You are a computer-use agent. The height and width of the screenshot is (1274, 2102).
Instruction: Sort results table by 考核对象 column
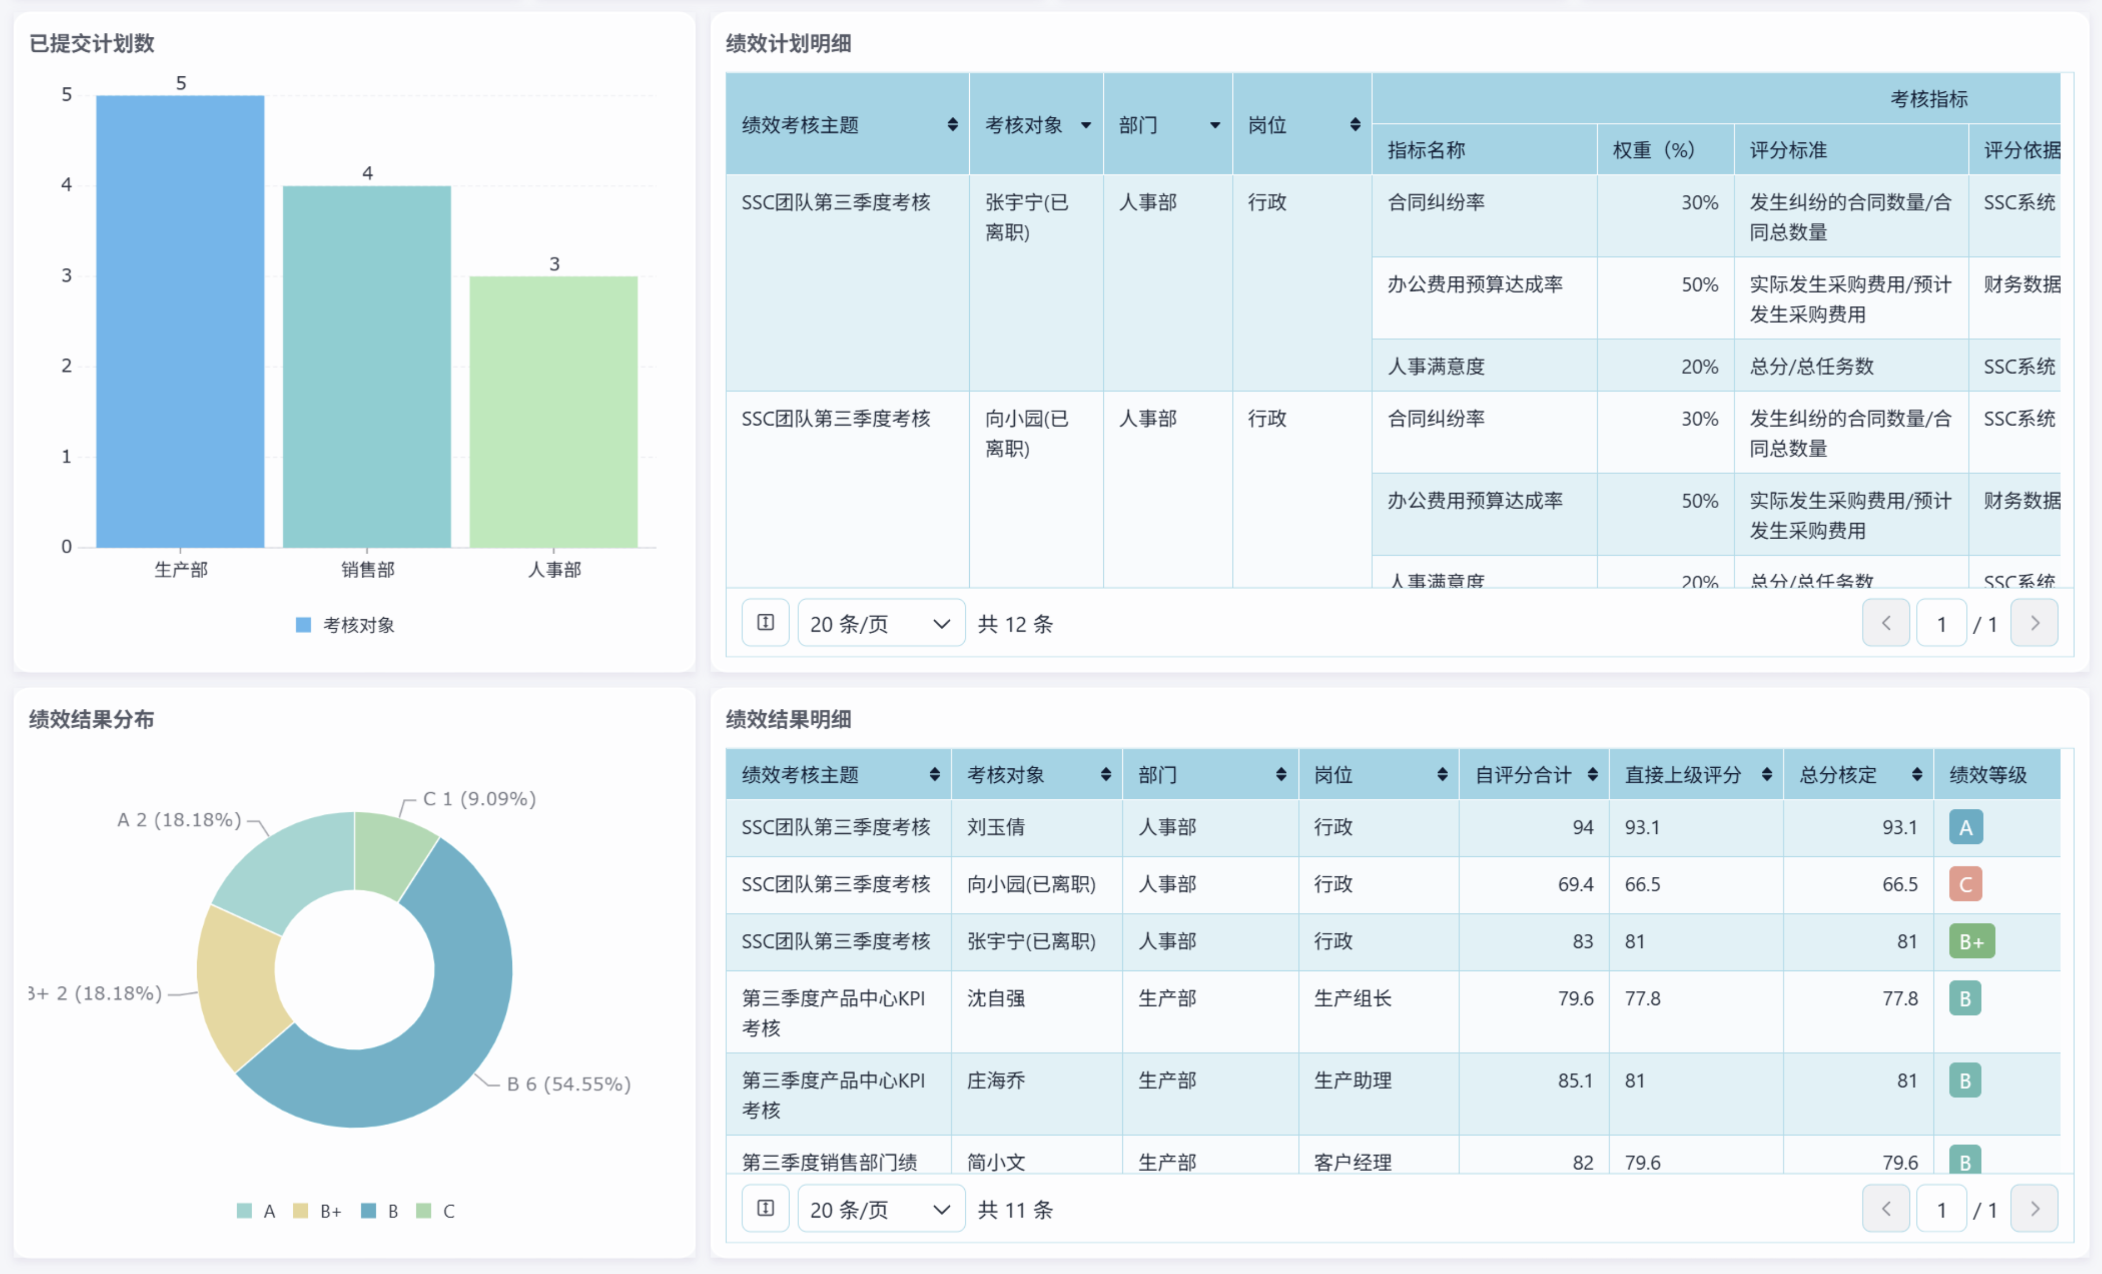click(1105, 775)
